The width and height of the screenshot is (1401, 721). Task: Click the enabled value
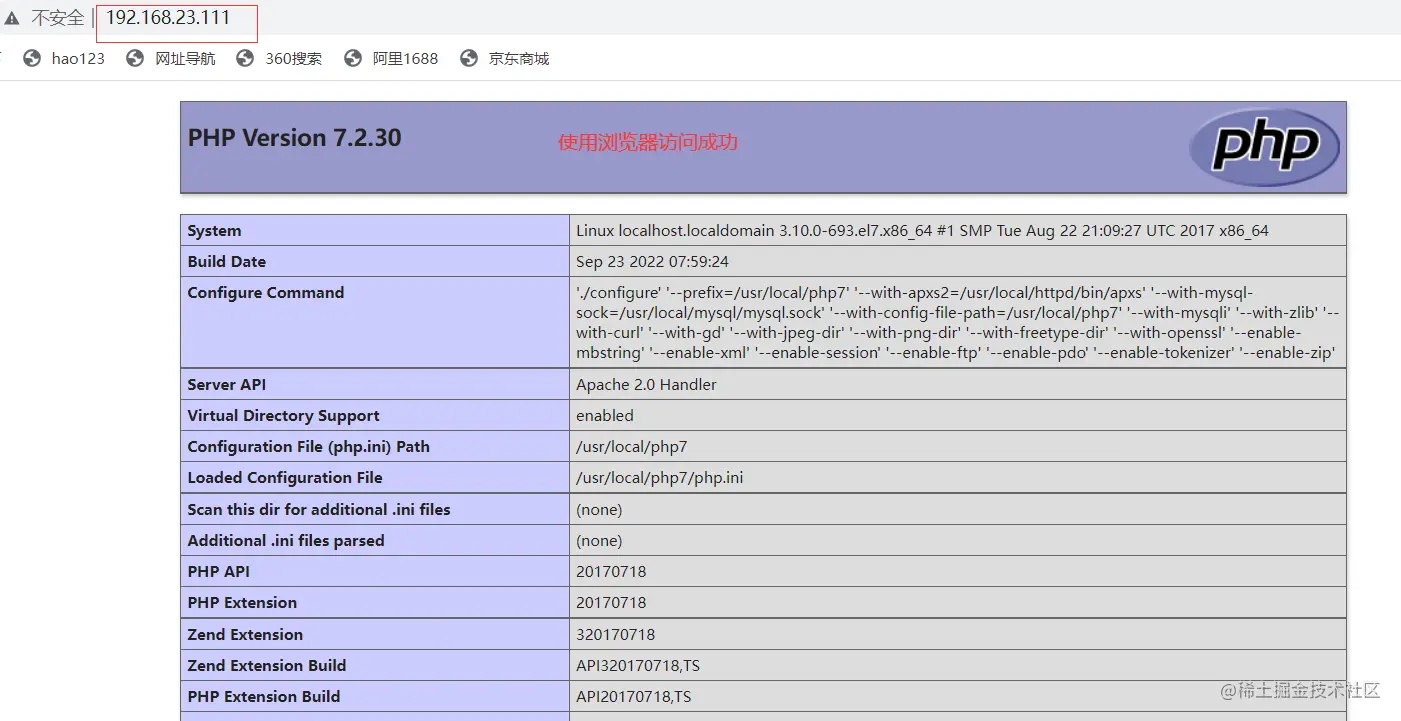point(605,415)
